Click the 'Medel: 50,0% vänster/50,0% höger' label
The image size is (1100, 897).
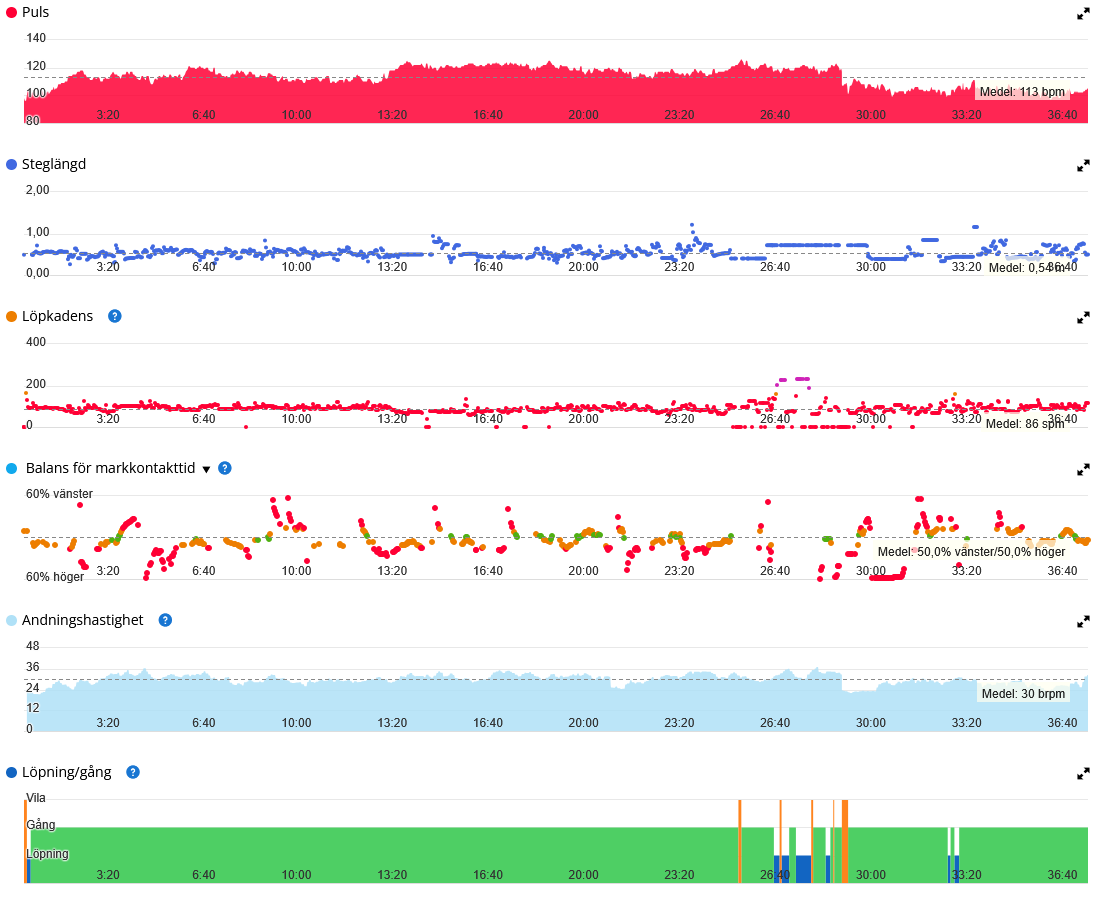click(972, 552)
